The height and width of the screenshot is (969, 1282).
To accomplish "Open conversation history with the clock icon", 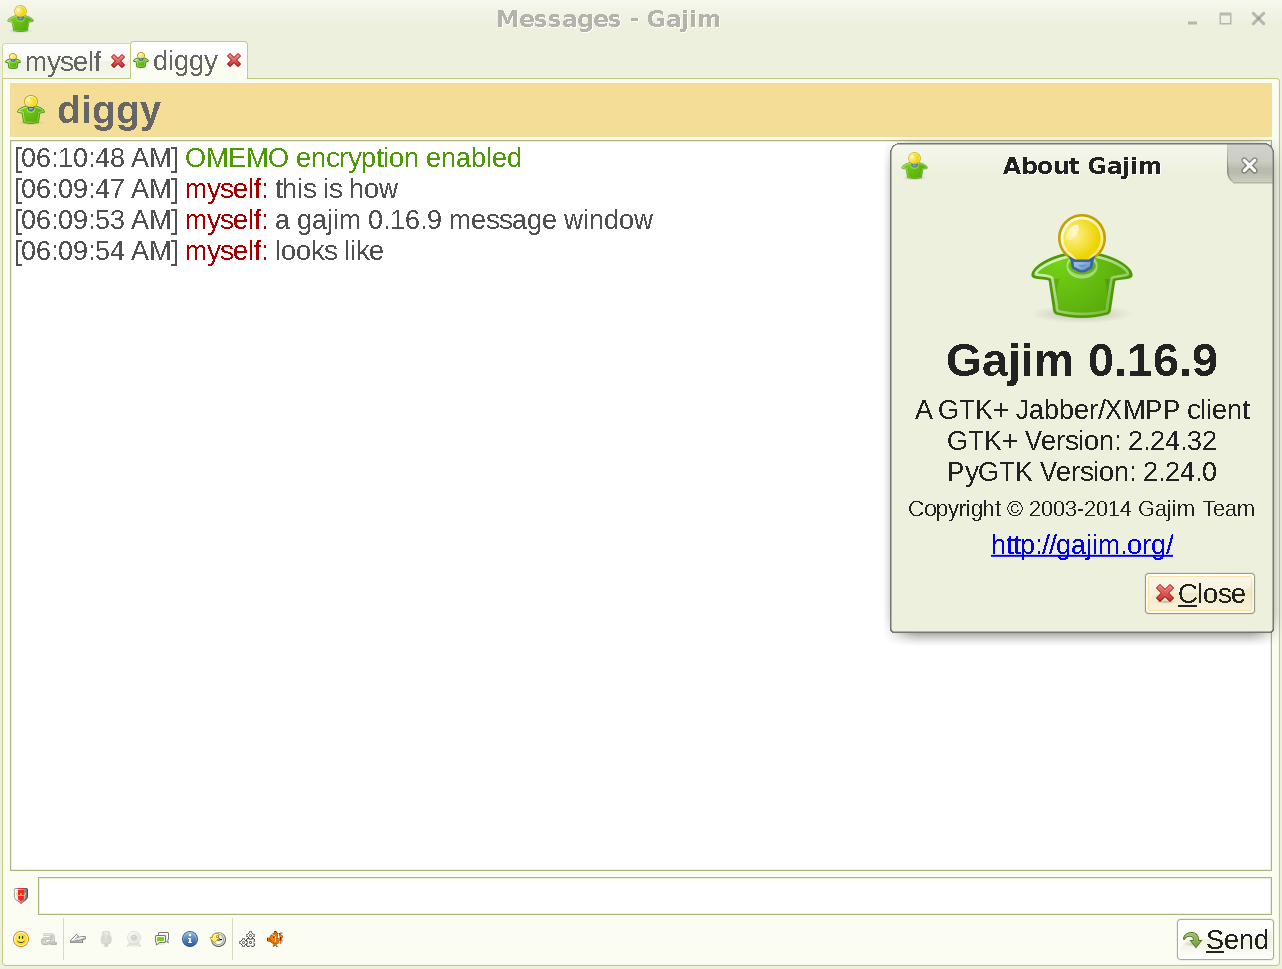I will pyautogui.click(x=217, y=939).
